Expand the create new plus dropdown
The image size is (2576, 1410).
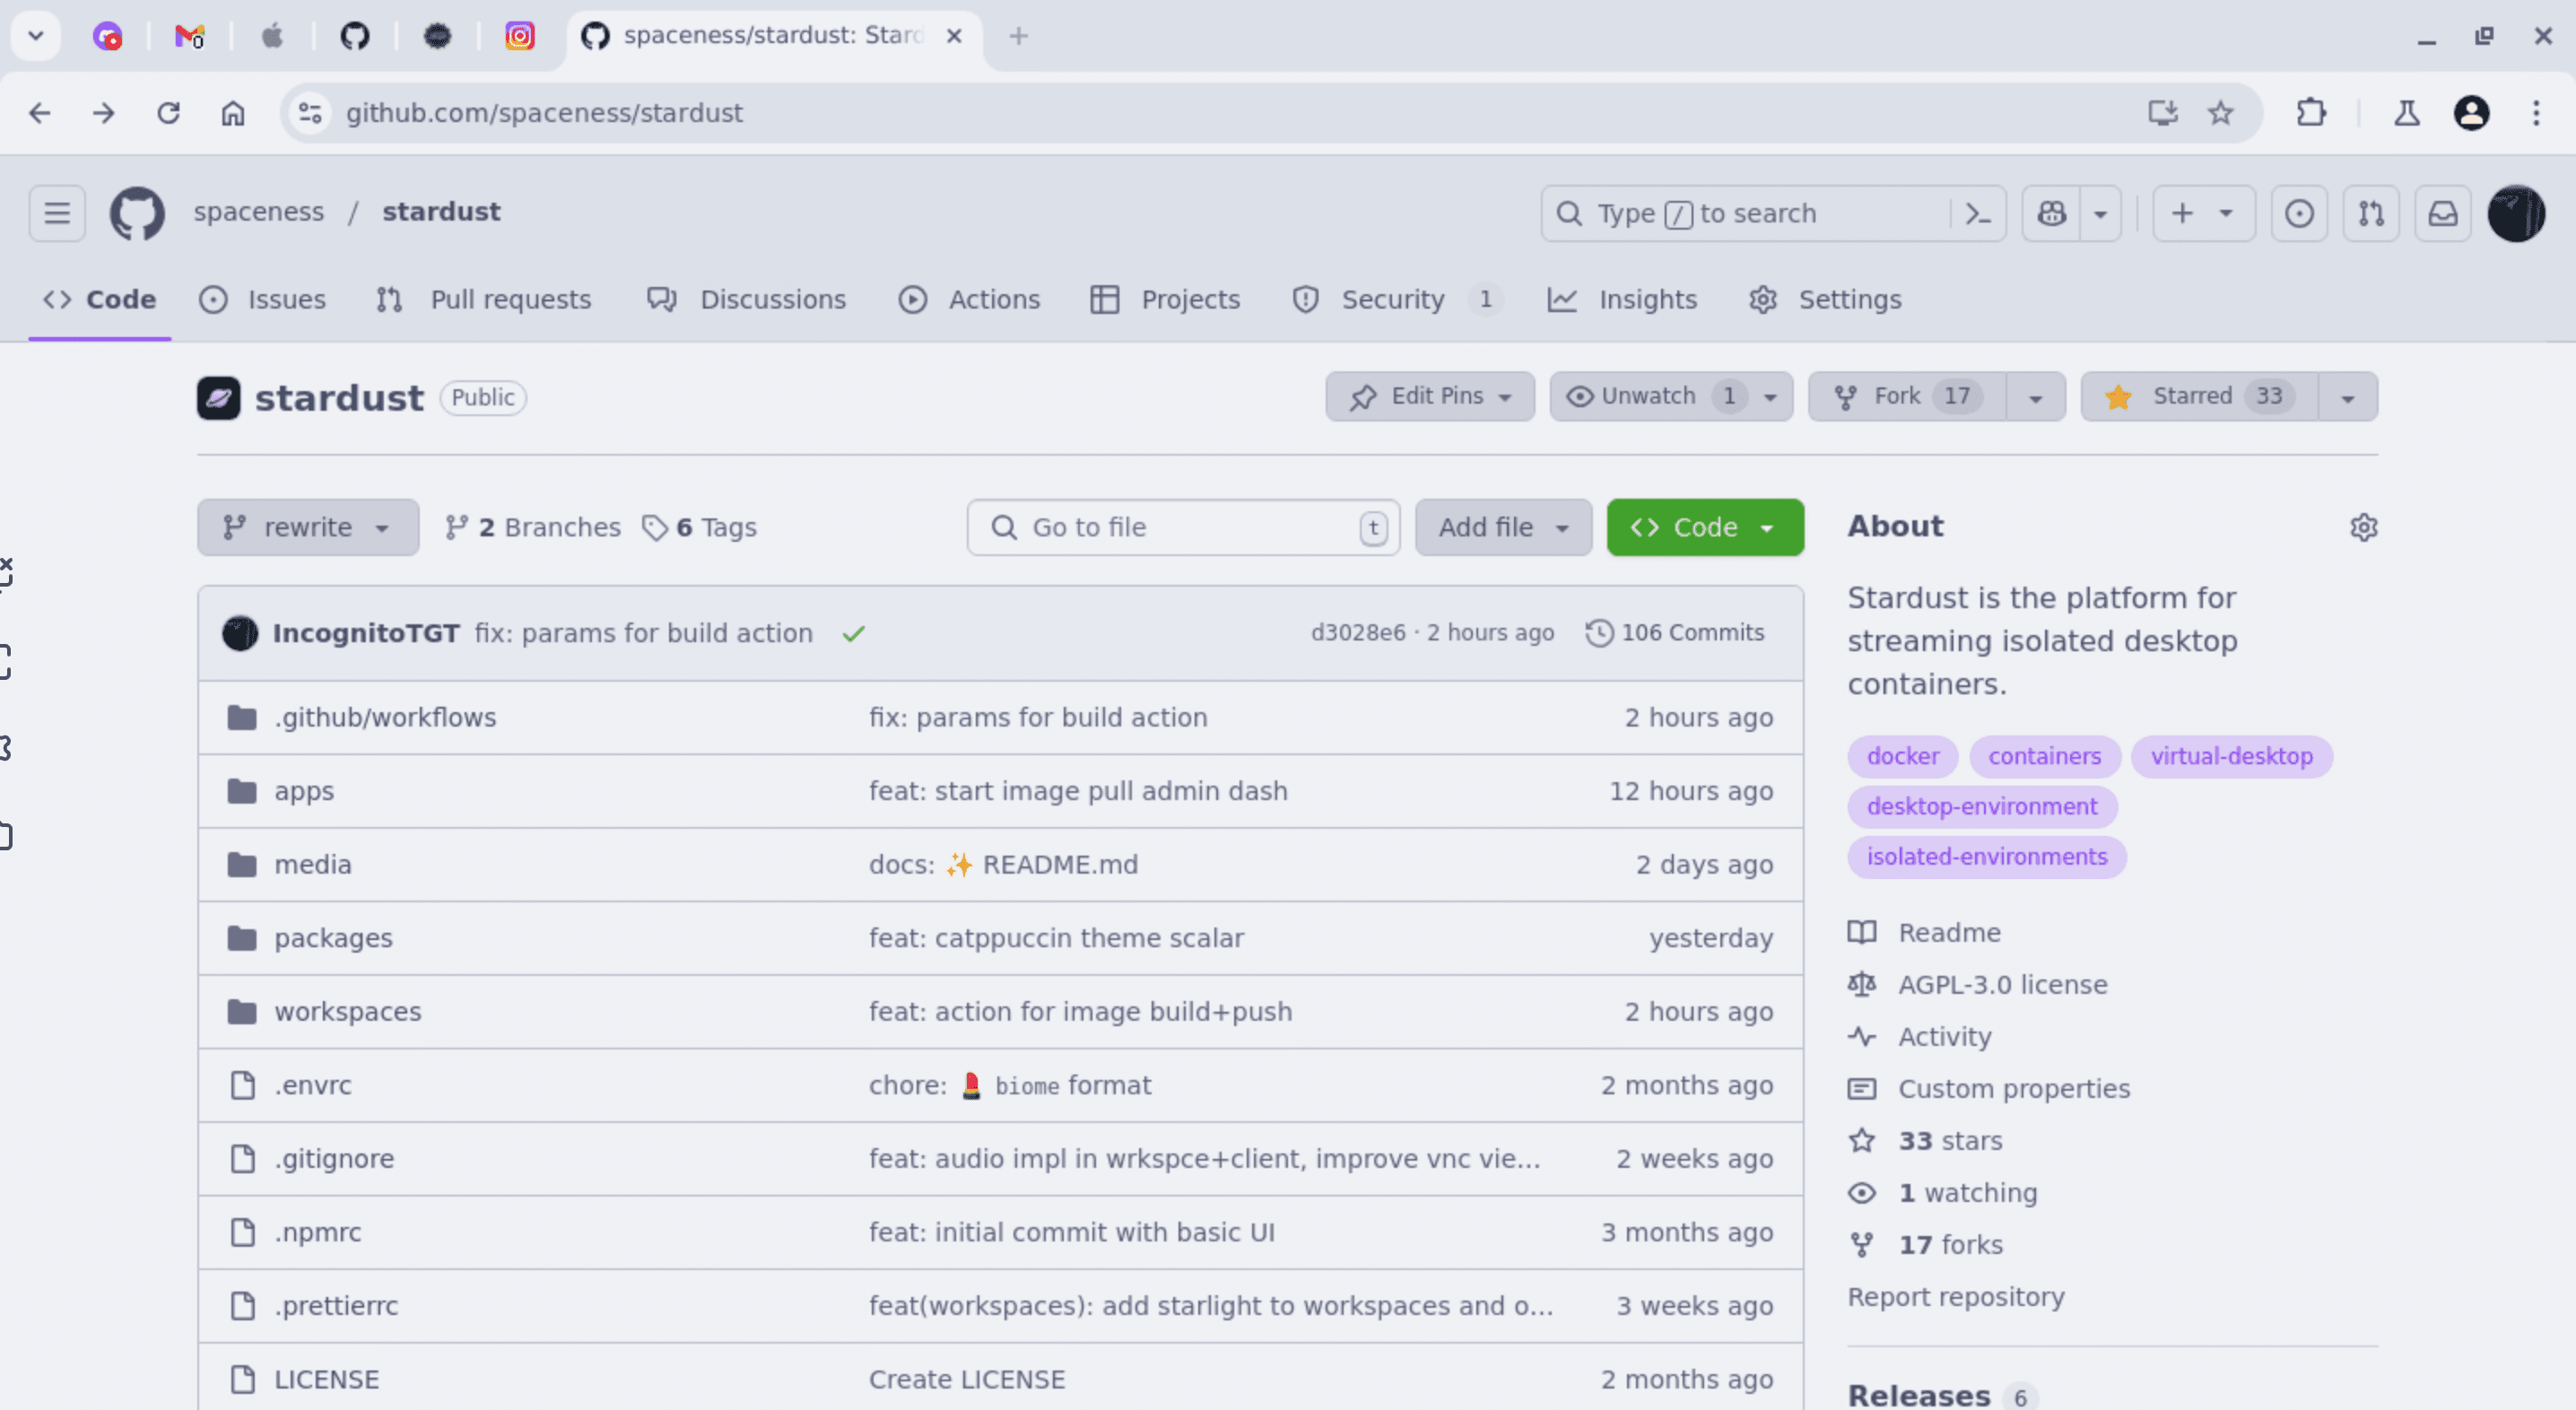point(2203,213)
